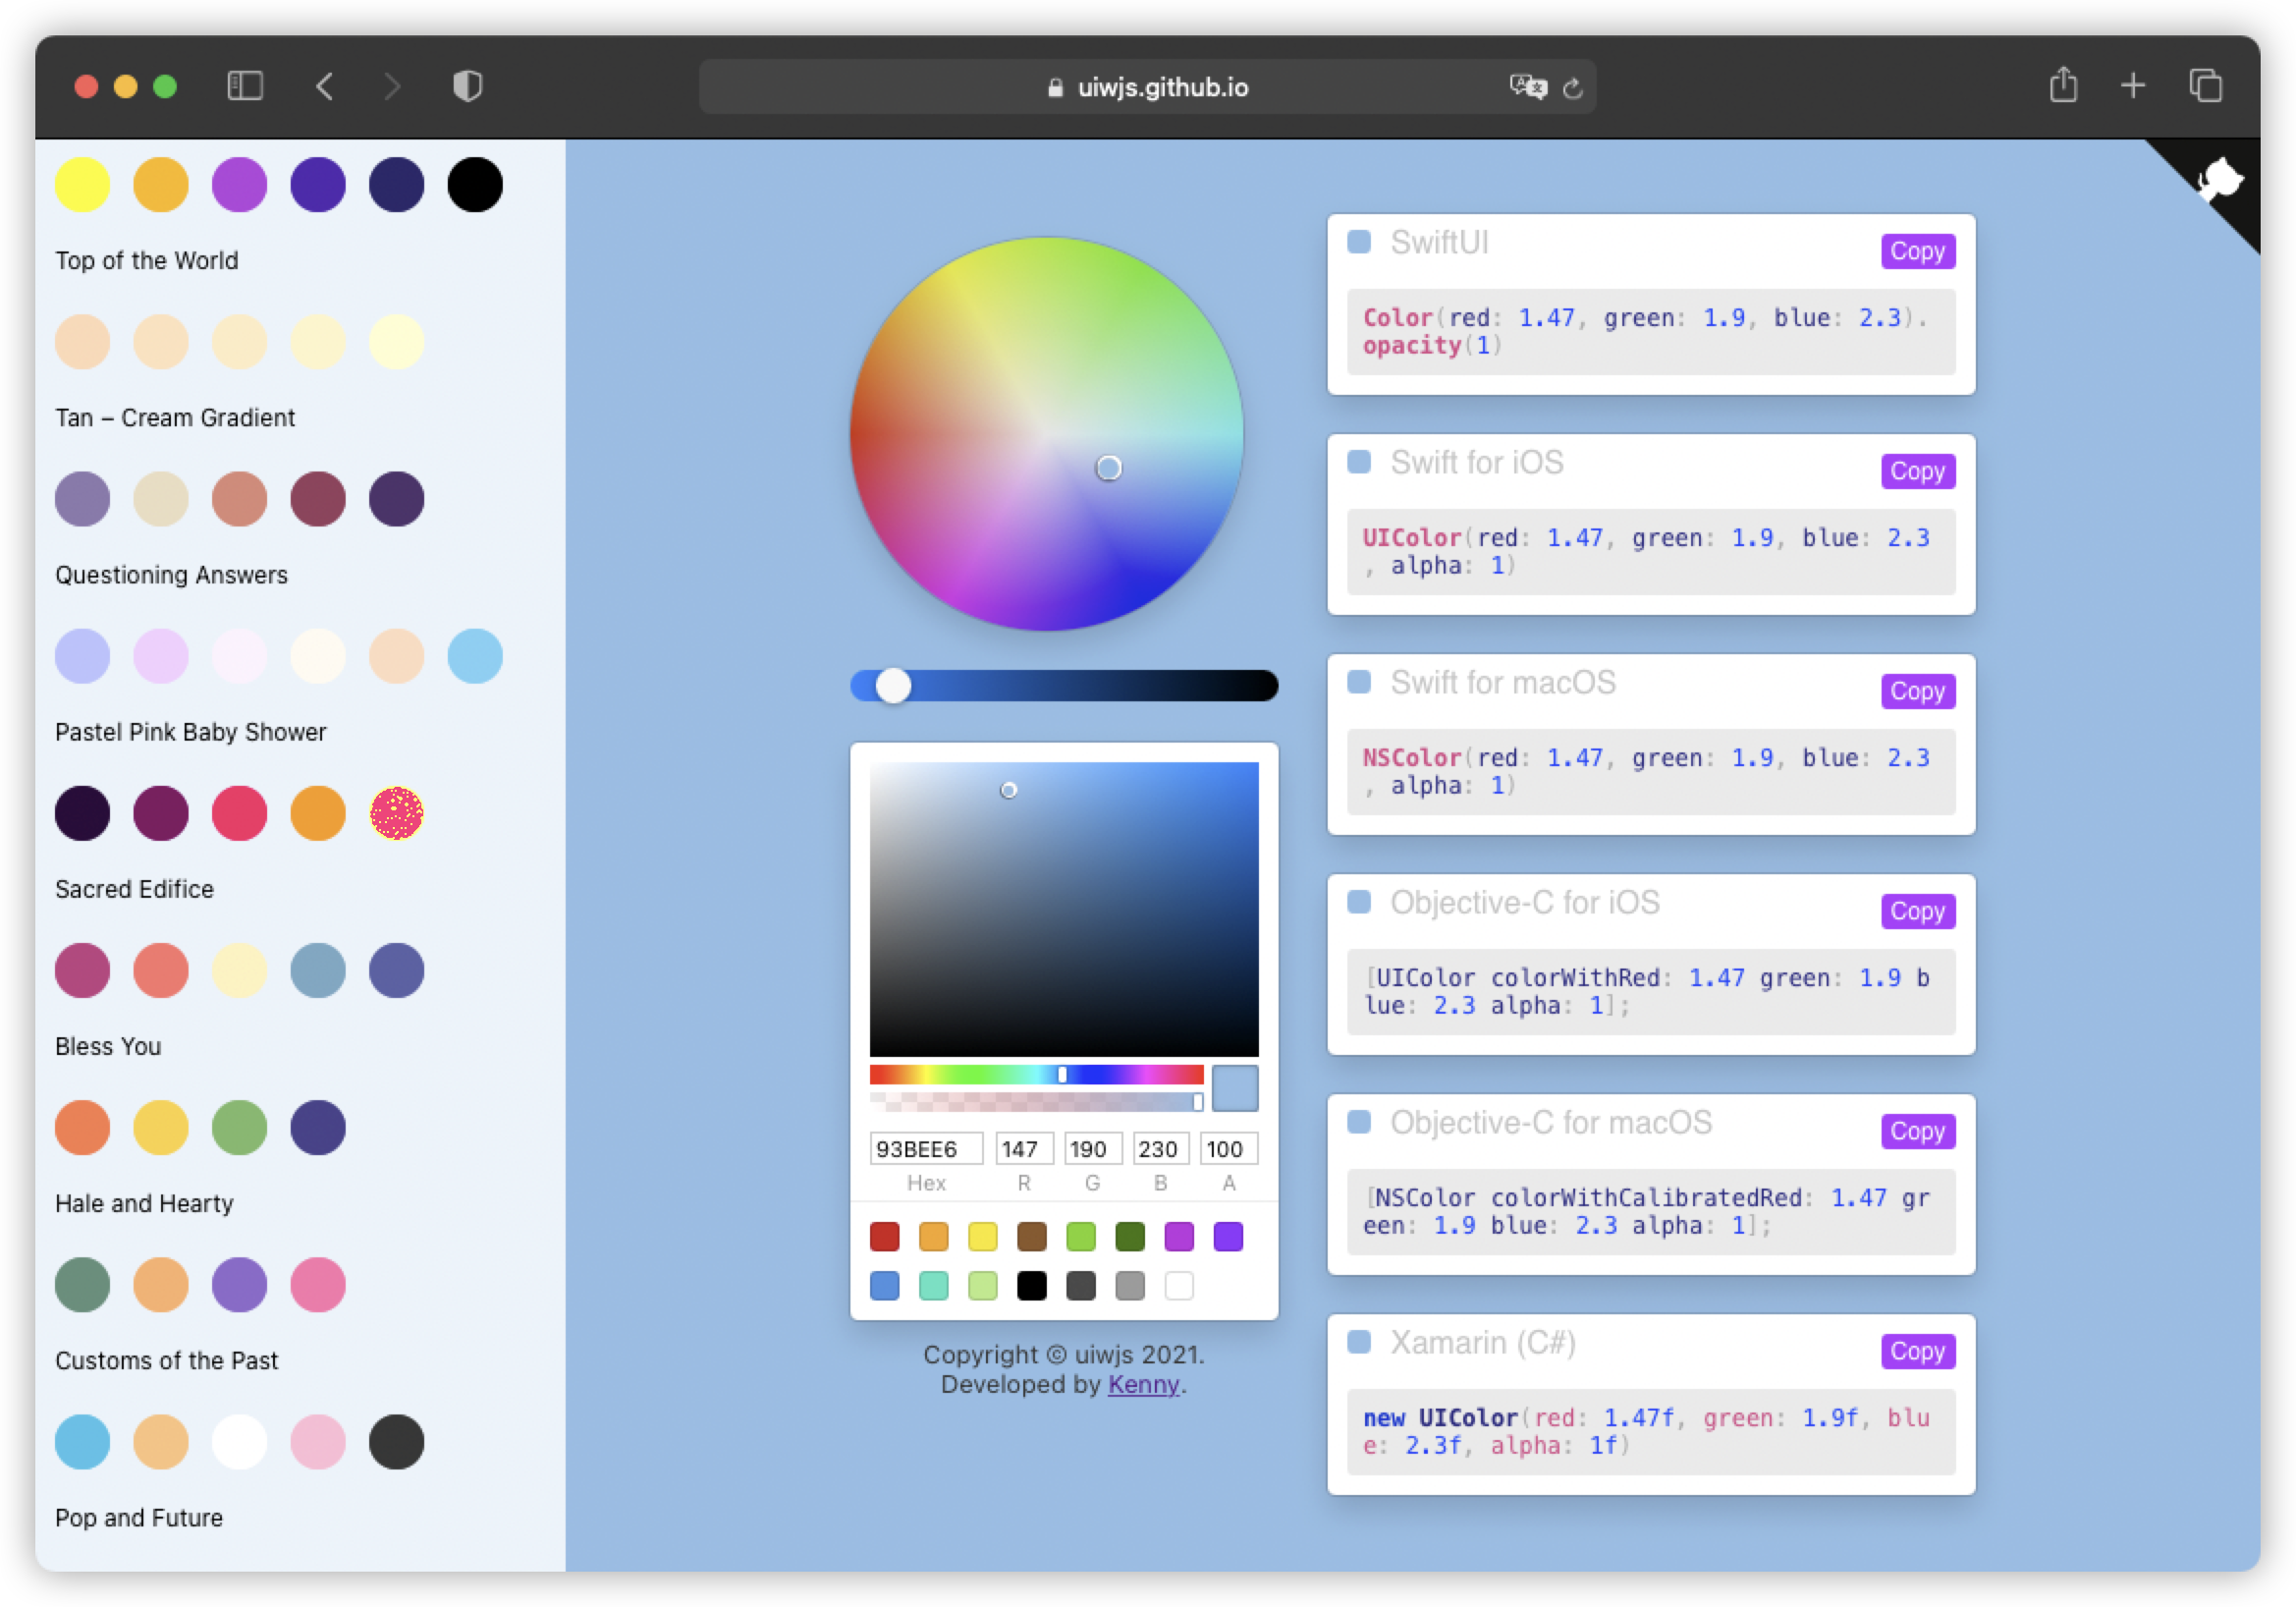The height and width of the screenshot is (1607, 2296).
Task: Toggle the checkbox next to SwiftUI
Action: [x=1360, y=242]
